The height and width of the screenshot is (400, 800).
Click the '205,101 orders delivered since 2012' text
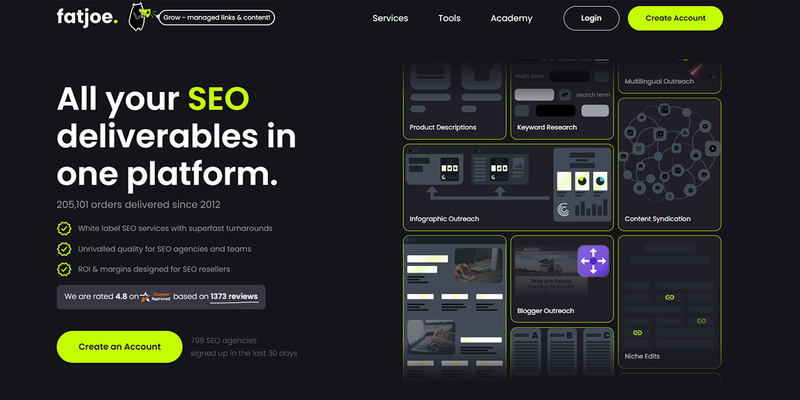(x=139, y=205)
